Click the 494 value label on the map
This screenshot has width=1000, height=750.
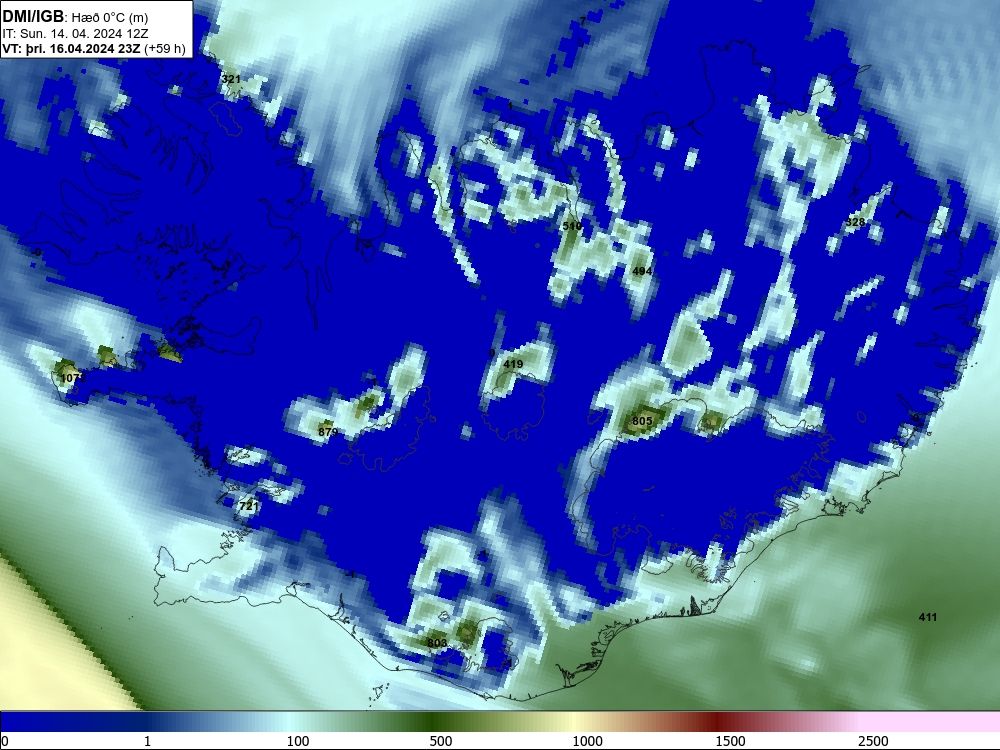[642, 271]
